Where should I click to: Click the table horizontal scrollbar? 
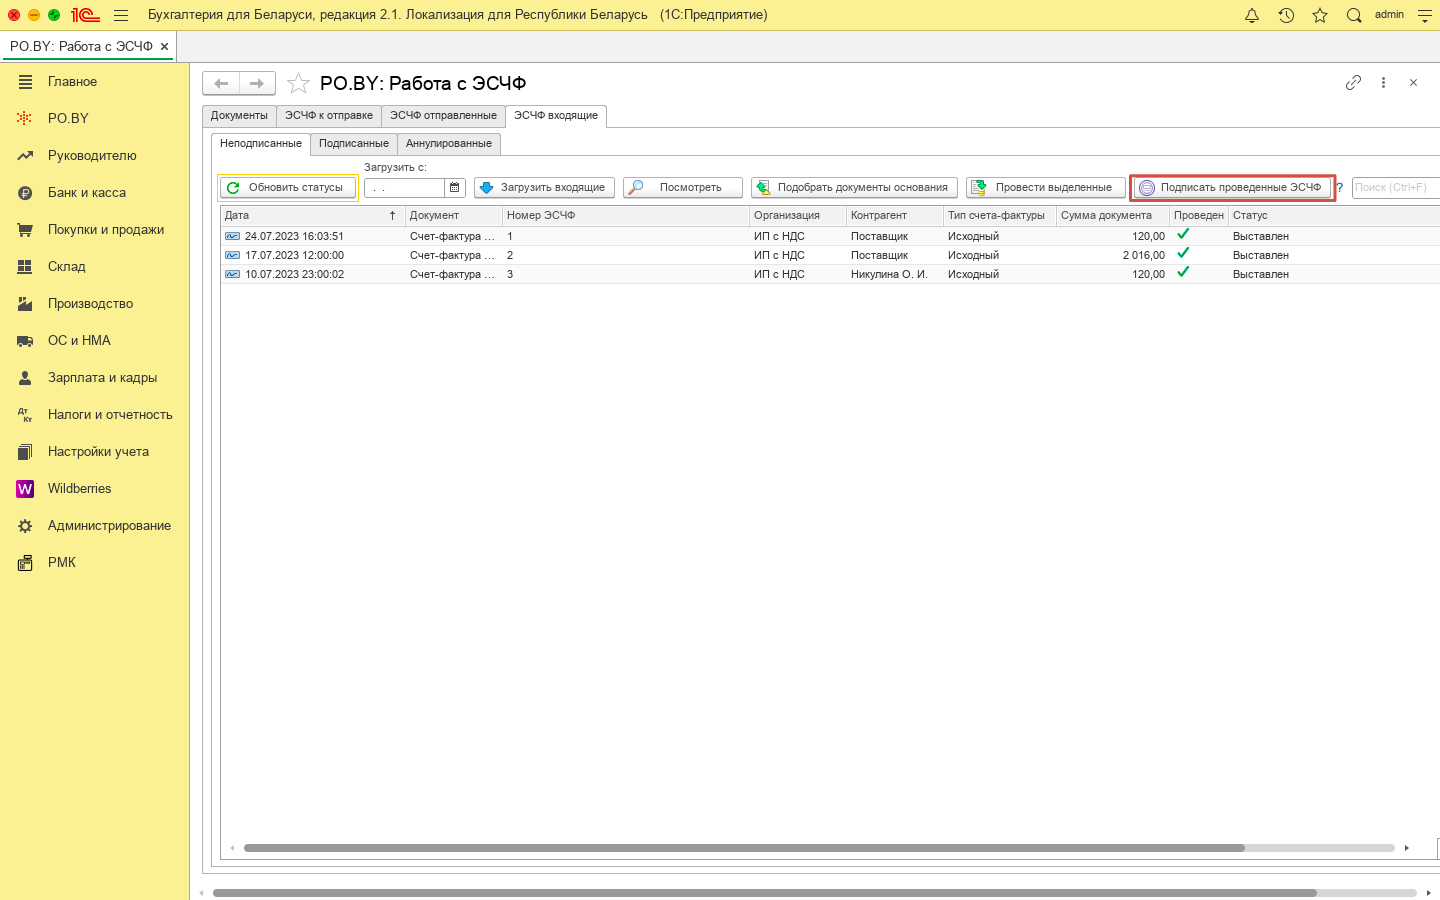click(x=744, y=848)
